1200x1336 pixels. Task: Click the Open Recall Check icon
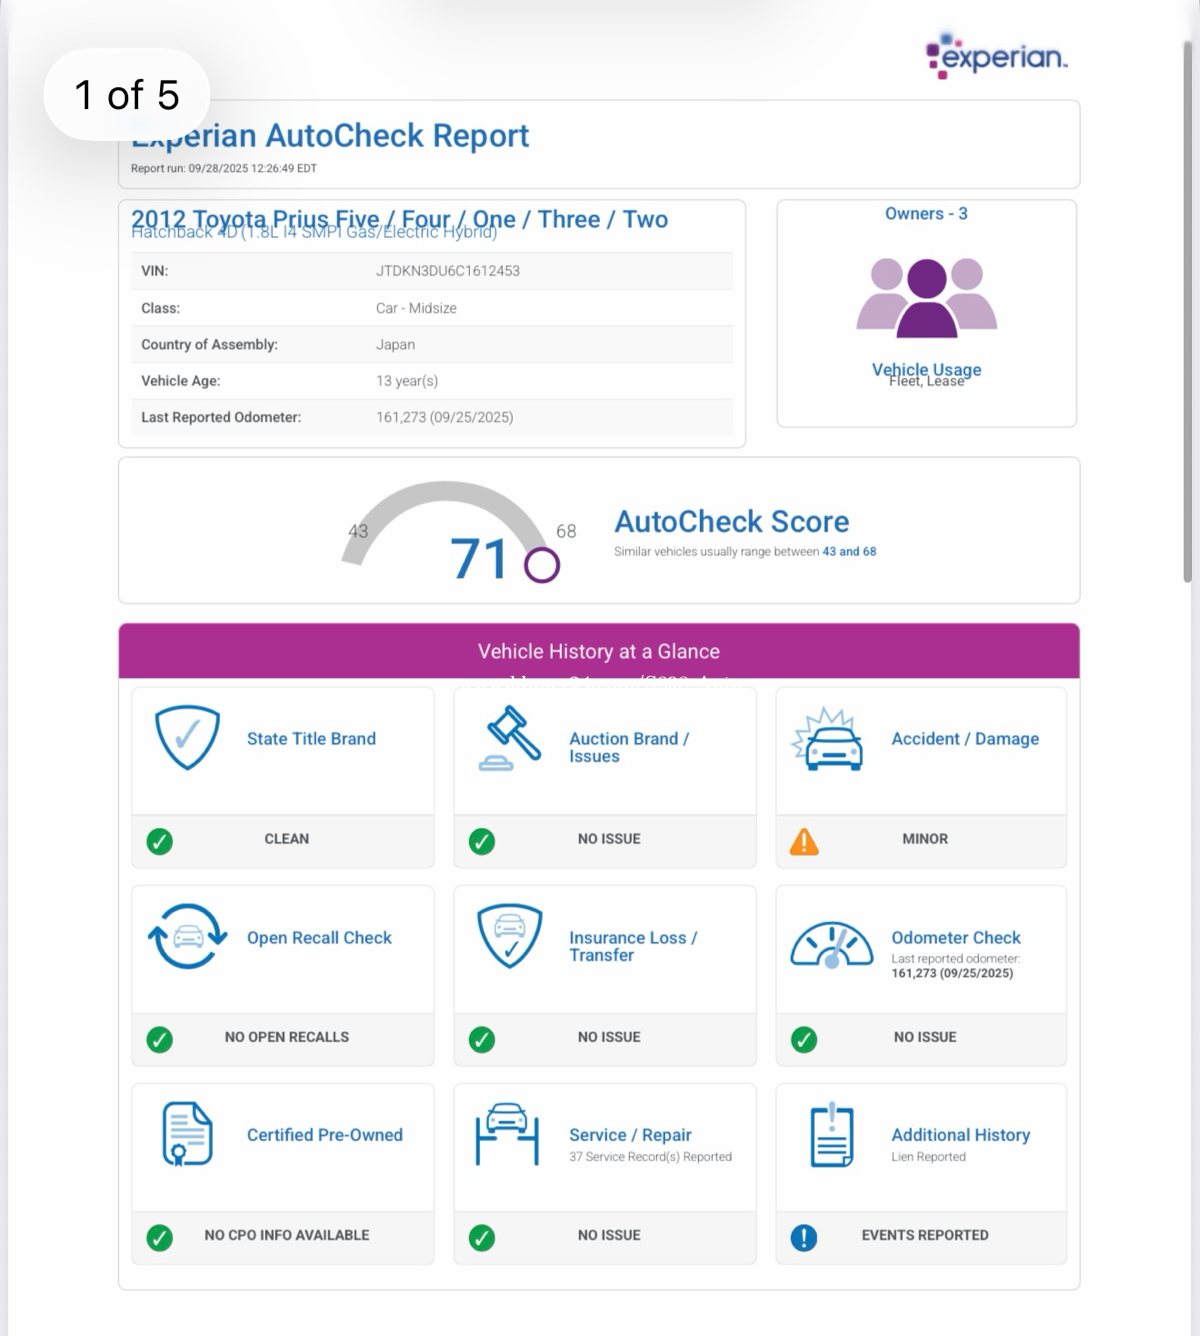[x=187, y=937]
